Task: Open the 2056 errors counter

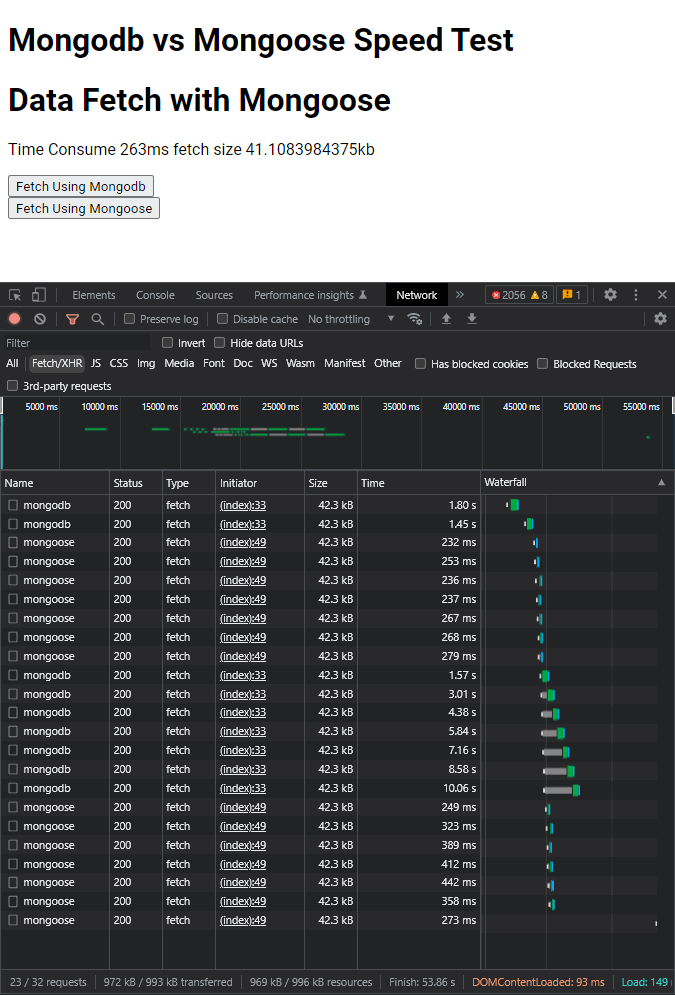Action: (x=520, y=295)
